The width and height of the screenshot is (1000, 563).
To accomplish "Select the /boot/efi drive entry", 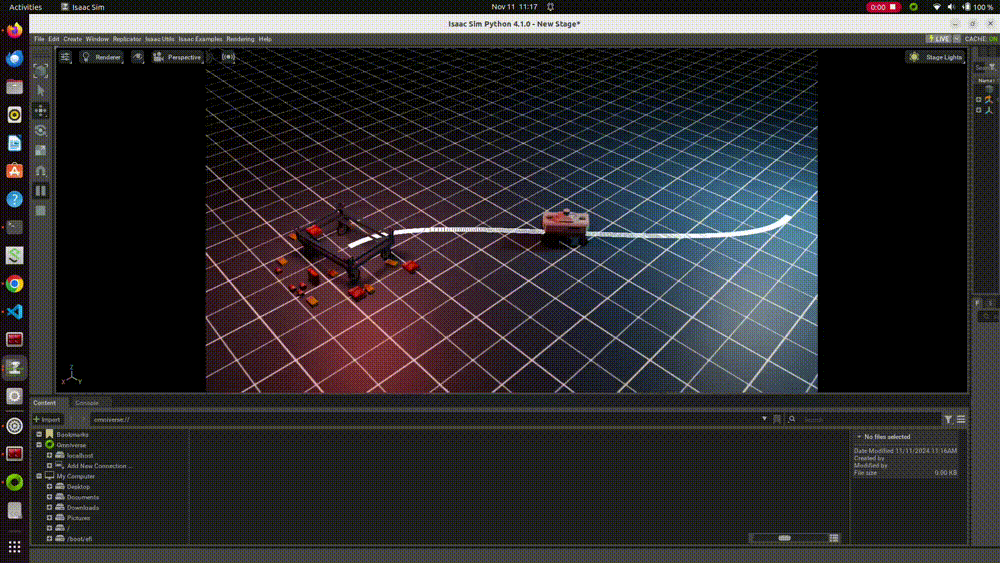I will (79, 539).
